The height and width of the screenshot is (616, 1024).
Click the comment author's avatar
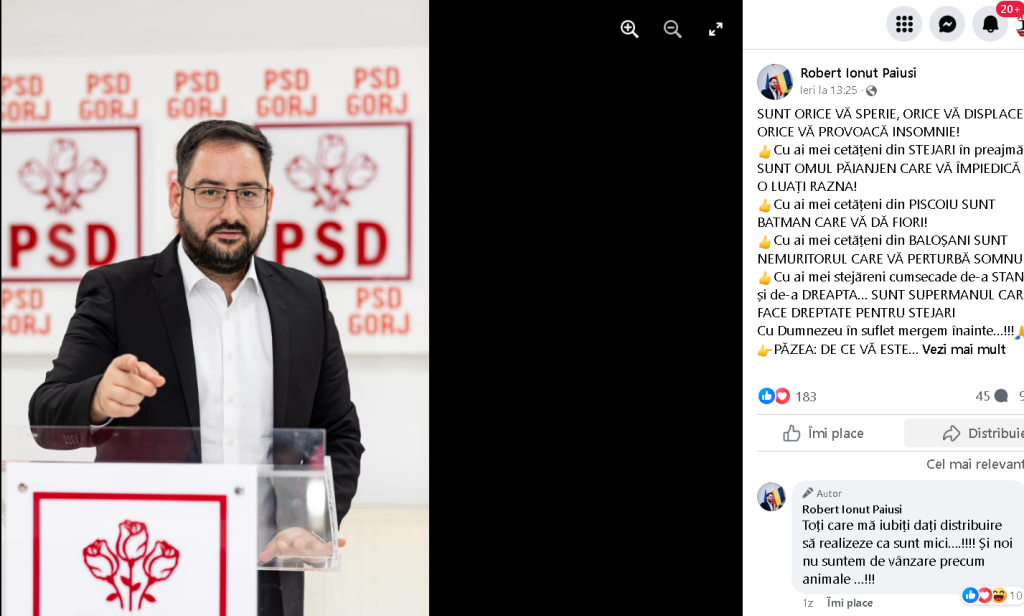click(x=771, y=496)
